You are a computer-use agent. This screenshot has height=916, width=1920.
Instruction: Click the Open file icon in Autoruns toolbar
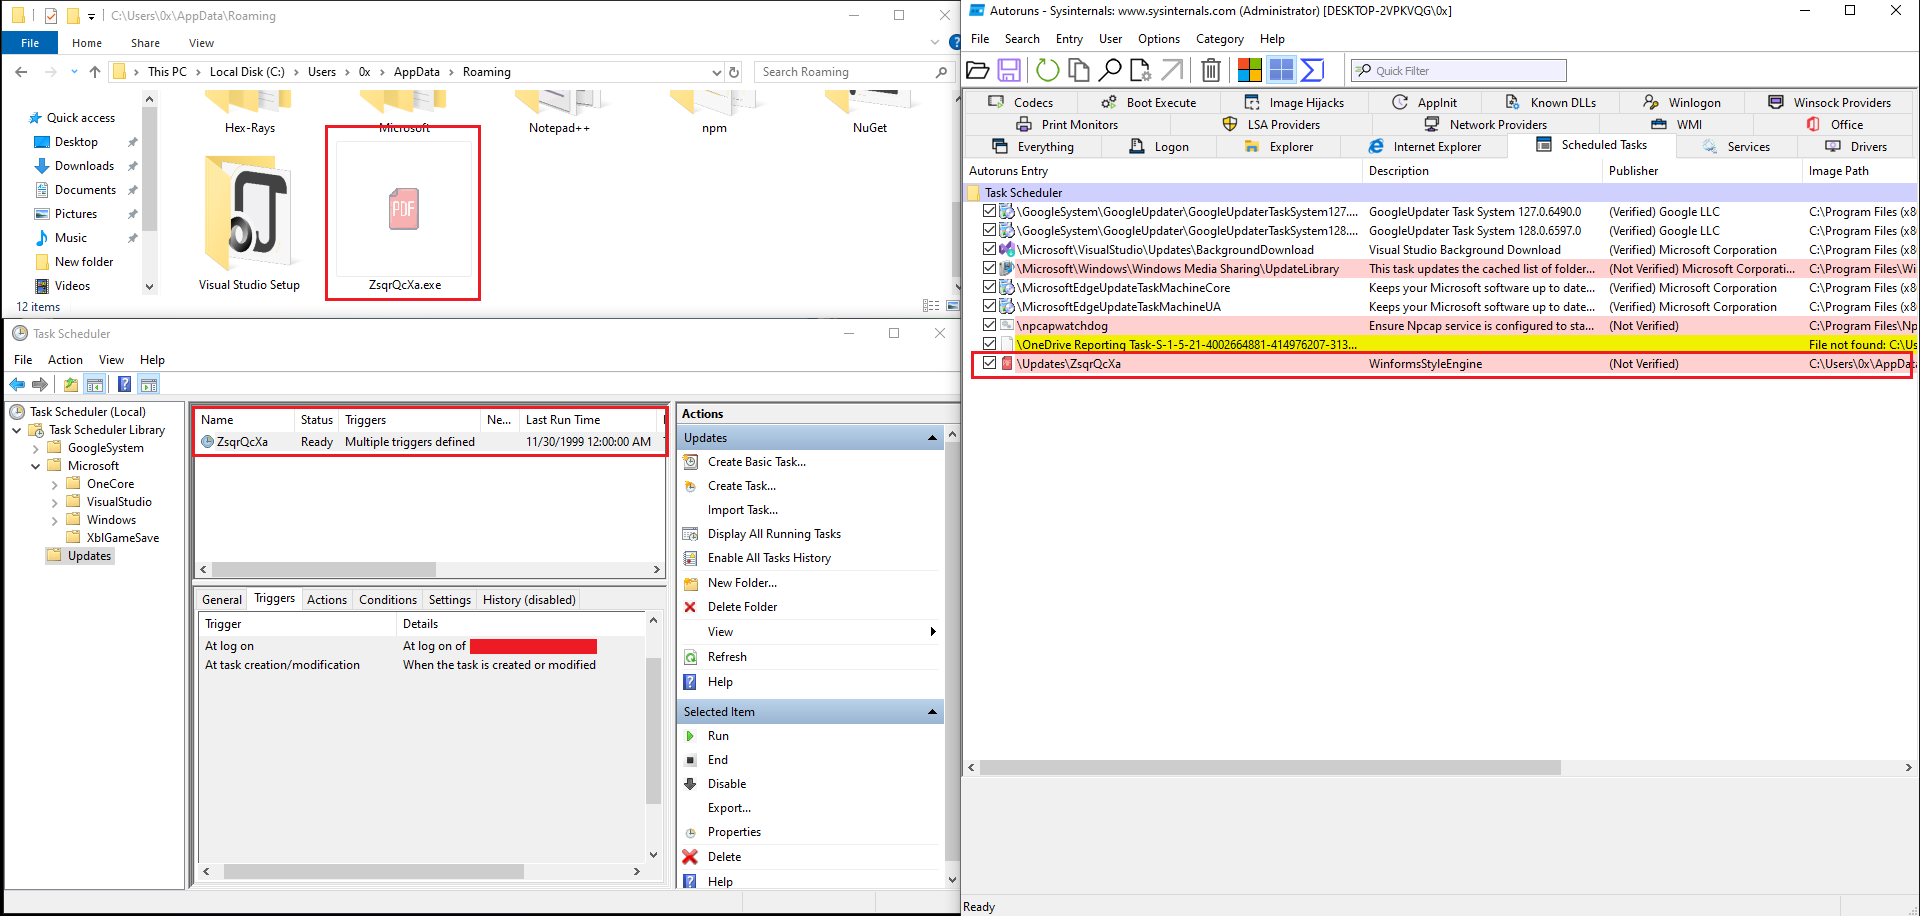tap(978, 70)
